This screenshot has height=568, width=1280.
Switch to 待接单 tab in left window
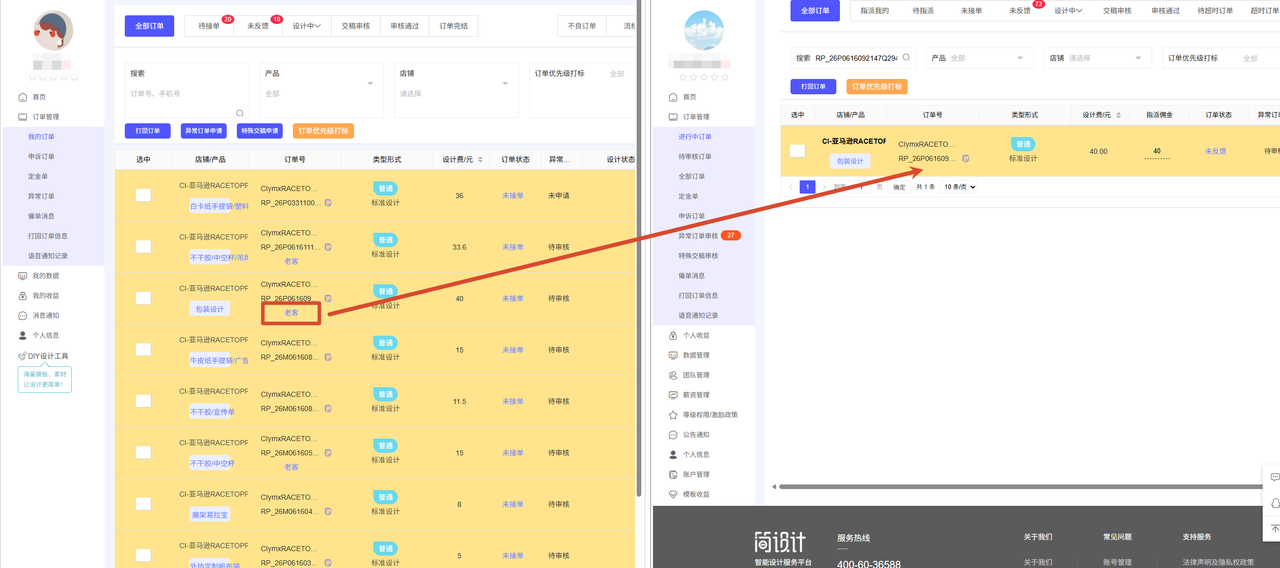pos(210,26)
